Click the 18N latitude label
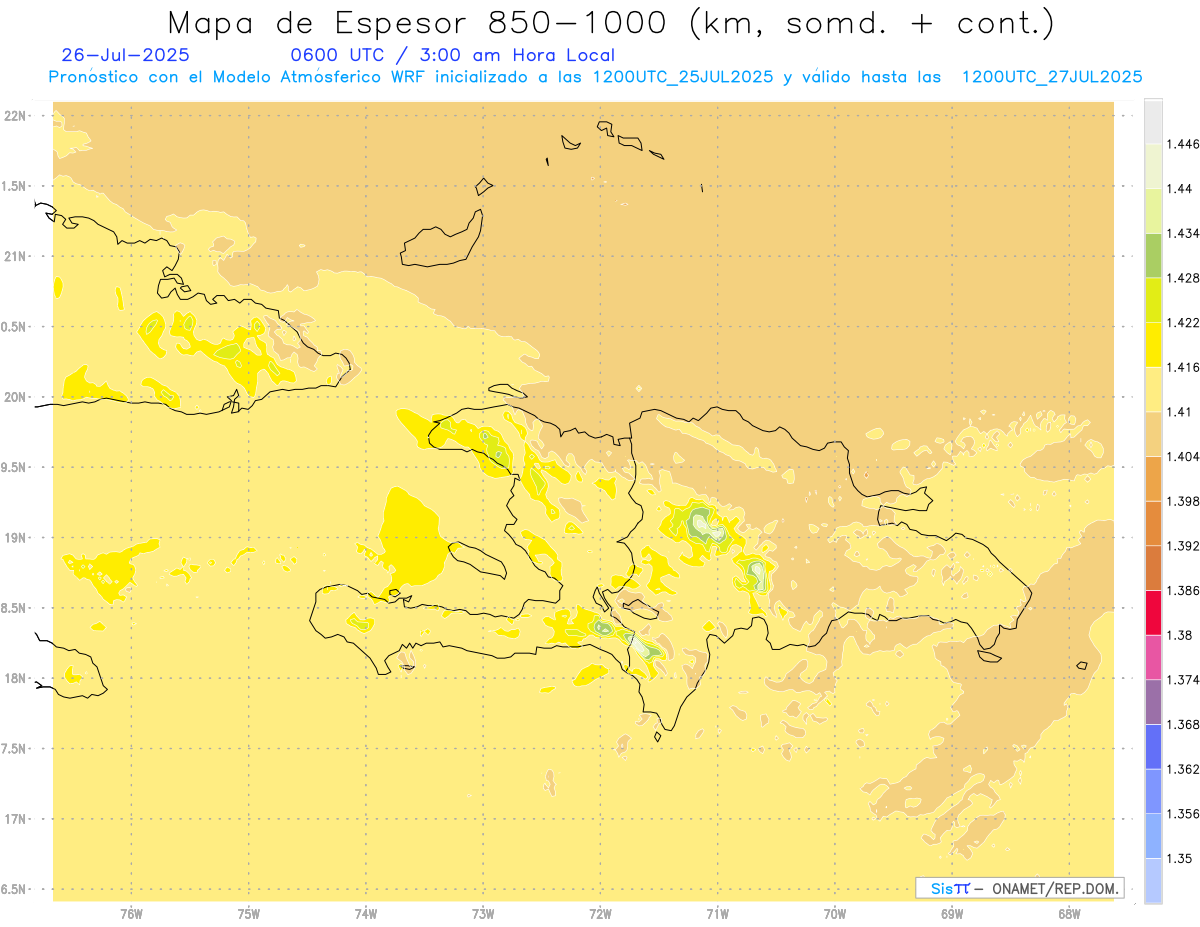Image resolution: width=1200 pixels, height=927 pixels. tap(17, 678)
